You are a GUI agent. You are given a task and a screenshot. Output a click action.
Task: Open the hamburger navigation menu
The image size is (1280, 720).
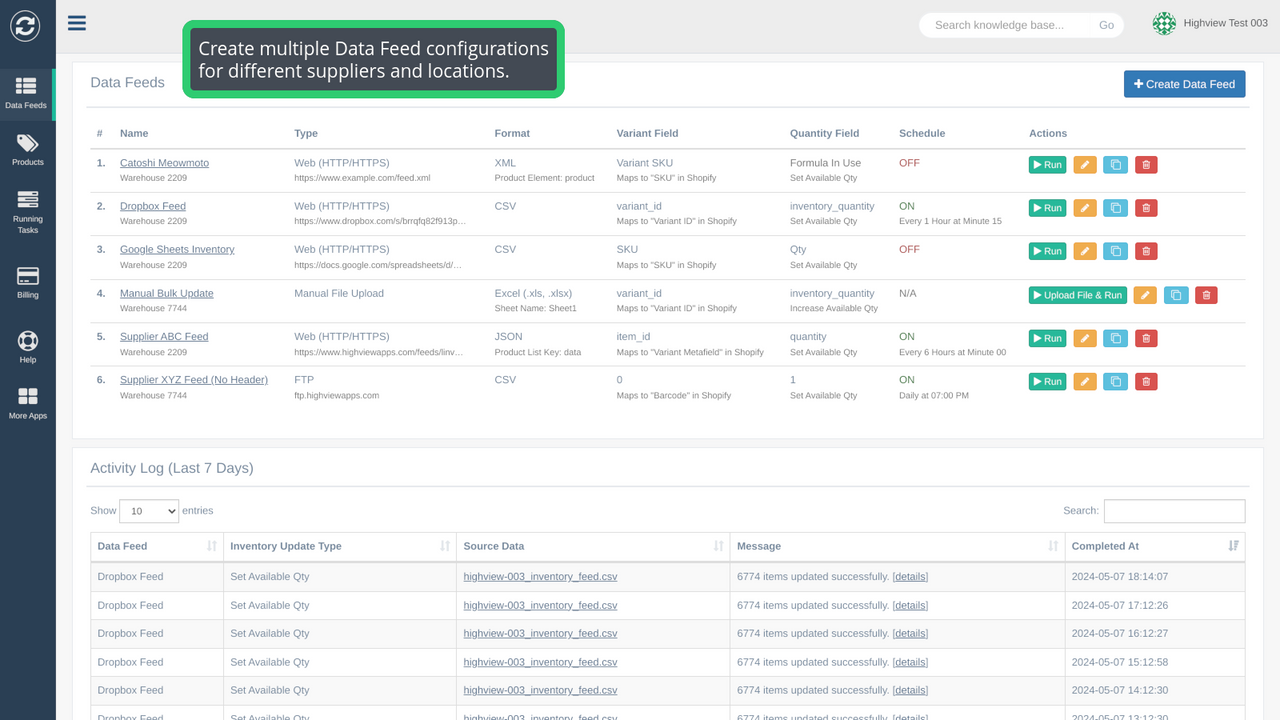(77, 23)
